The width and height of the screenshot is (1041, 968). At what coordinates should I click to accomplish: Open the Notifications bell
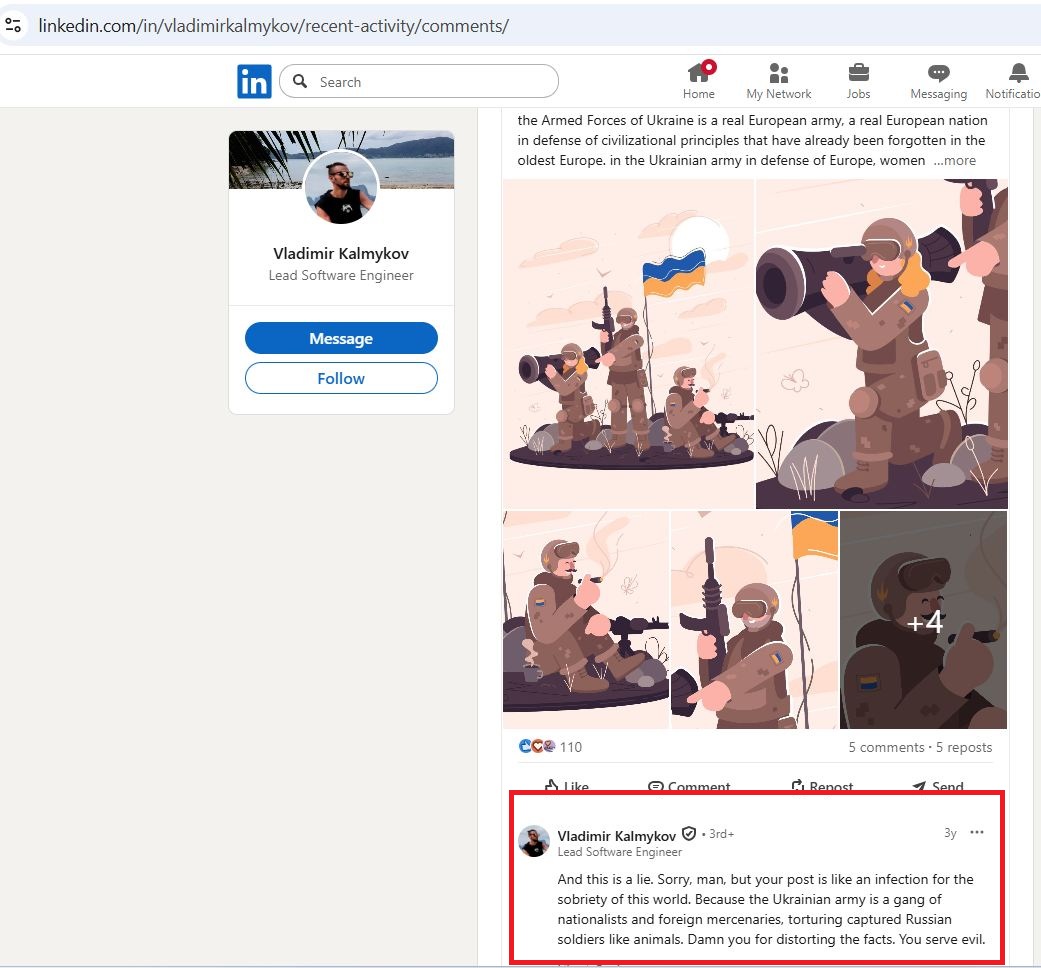click(x=1018, y=73)
